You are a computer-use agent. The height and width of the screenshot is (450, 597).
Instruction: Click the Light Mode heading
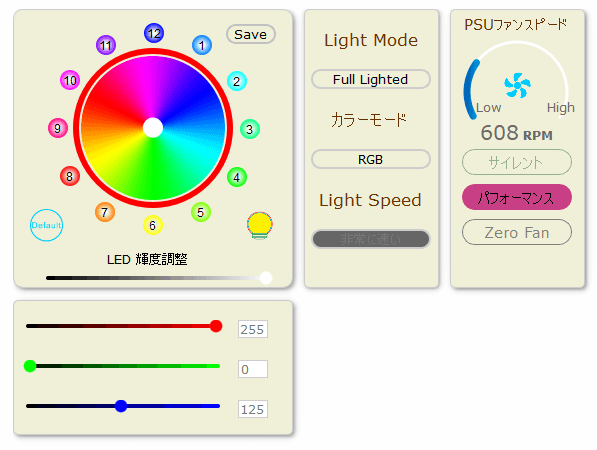coord(371,40)
